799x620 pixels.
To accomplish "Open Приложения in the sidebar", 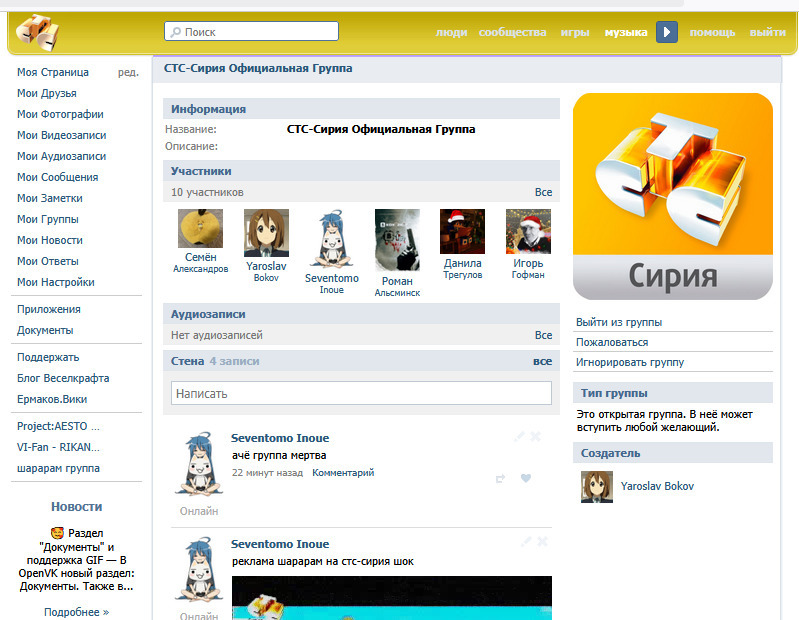I will coord(48,309).
